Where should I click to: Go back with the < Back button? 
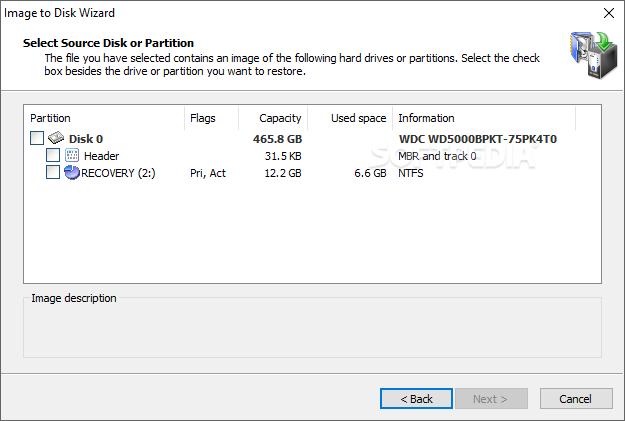(416, 399)
